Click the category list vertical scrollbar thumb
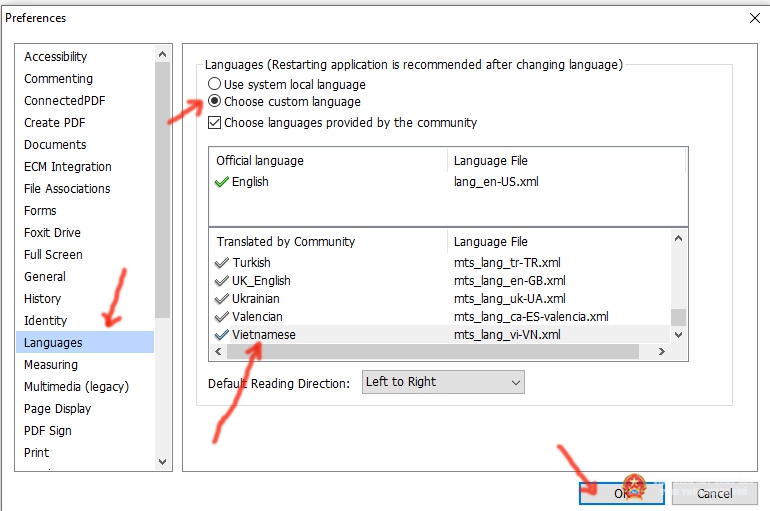The height and width of the screenshot is (511, 770). click(163, 190)
